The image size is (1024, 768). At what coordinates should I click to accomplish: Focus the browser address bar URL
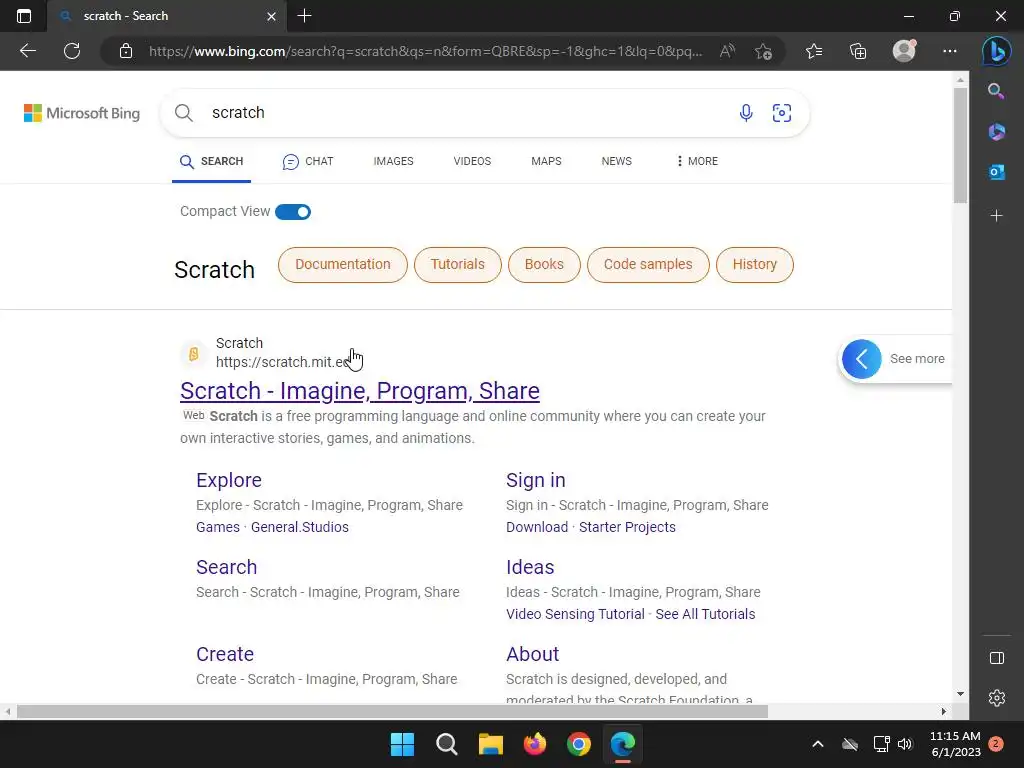(425, 51)
